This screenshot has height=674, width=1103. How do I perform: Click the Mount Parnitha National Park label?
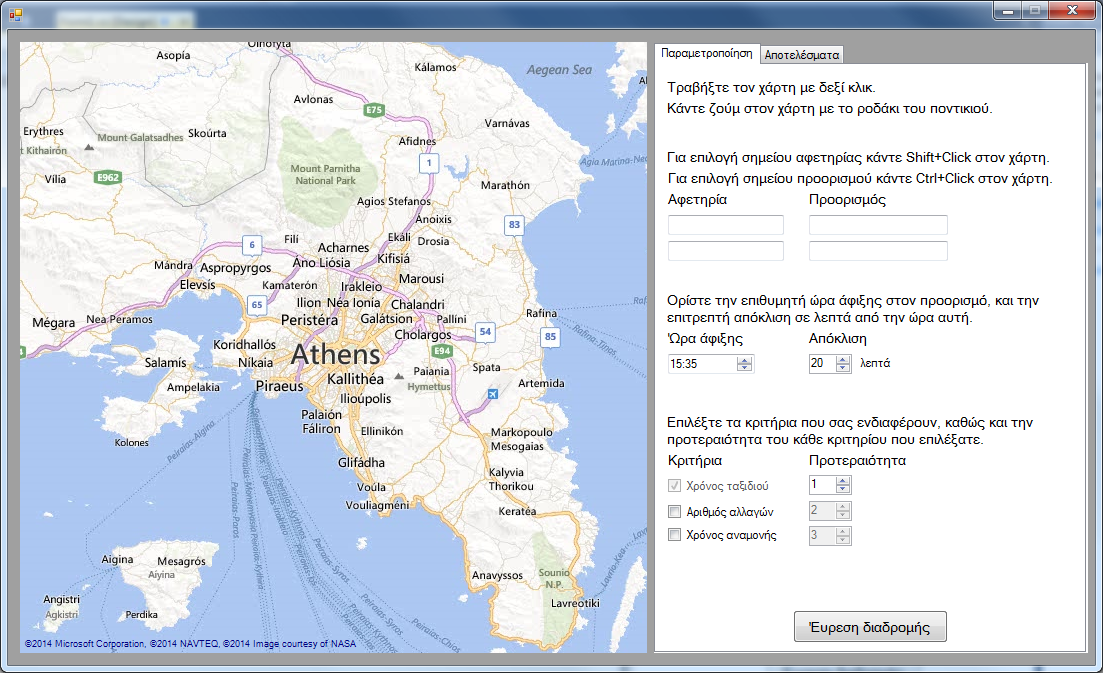[x=325, y=174]
